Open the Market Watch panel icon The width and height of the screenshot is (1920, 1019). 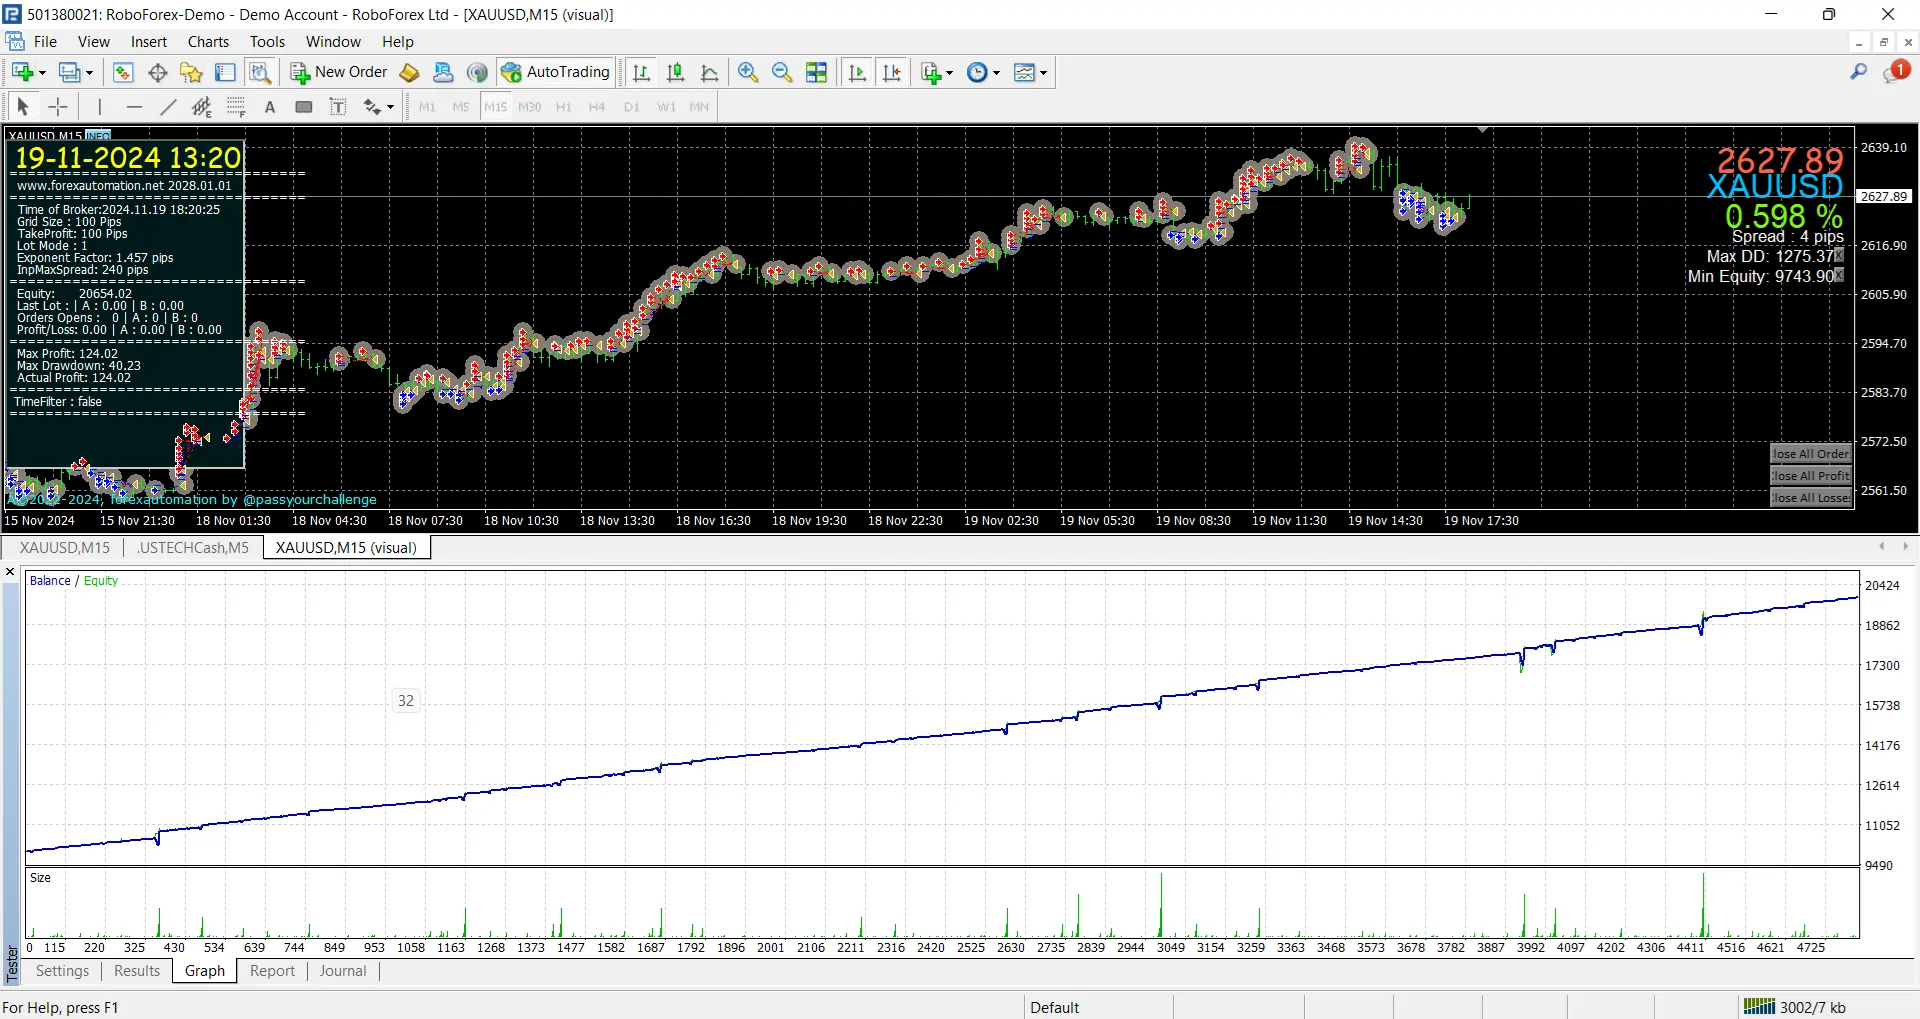coord(123,72)
